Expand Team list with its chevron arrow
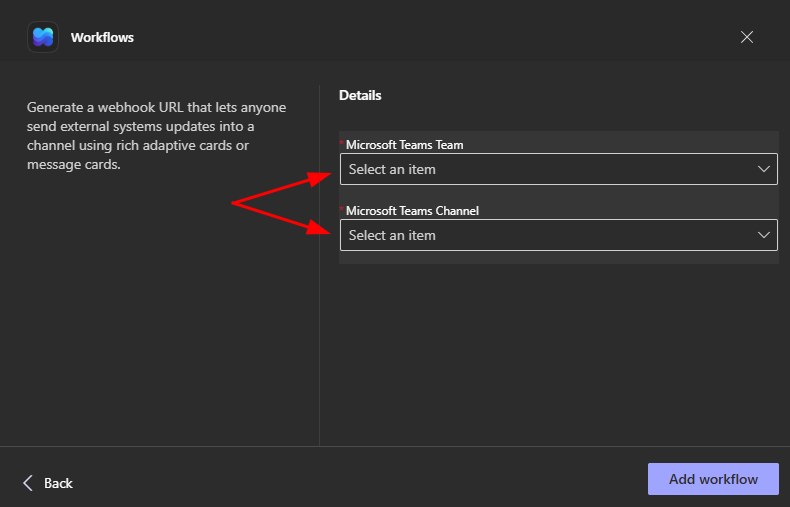 pos(764,169)
